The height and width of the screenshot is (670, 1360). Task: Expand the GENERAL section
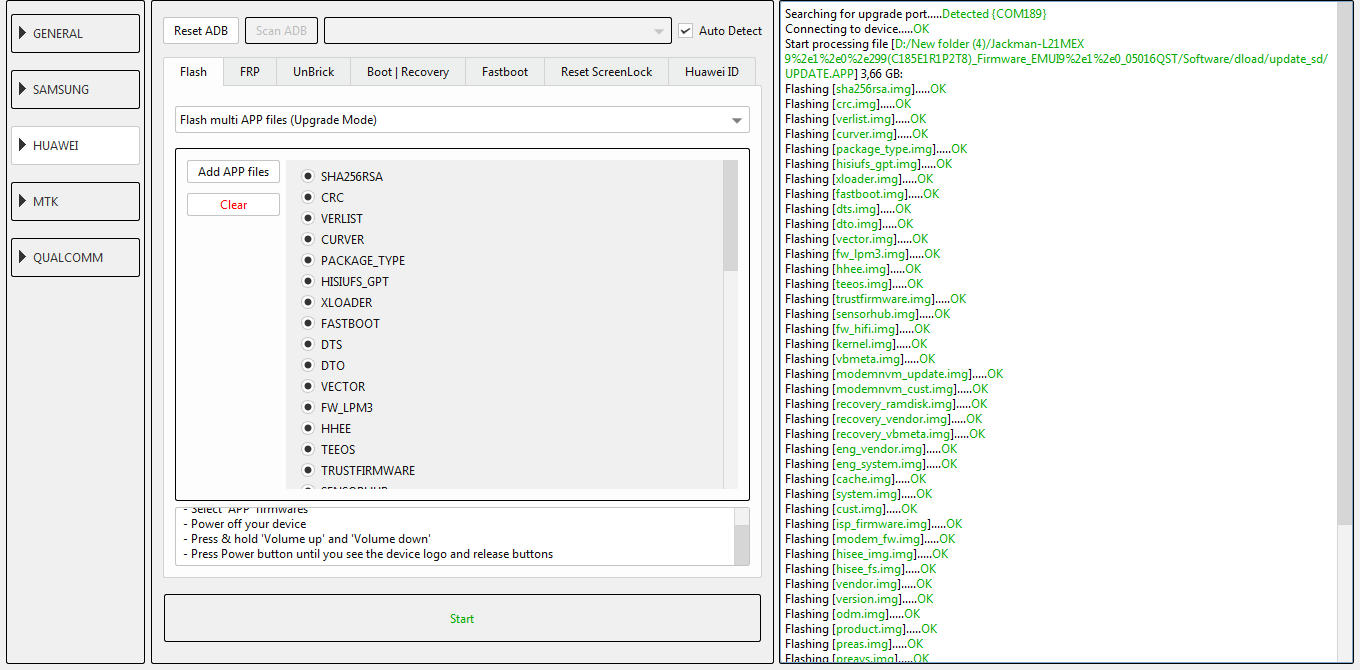(x=75, y=33)
